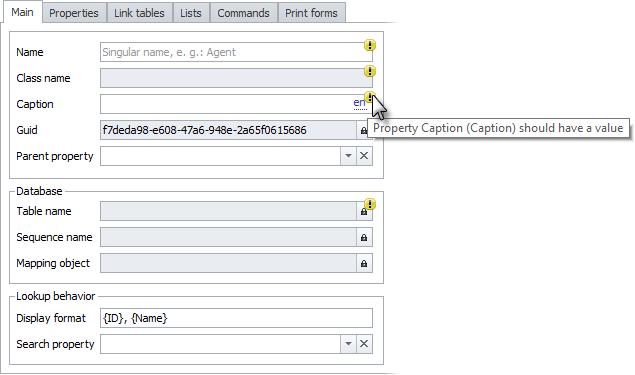Unlock the Table name field lock icon

click(364, 212)
